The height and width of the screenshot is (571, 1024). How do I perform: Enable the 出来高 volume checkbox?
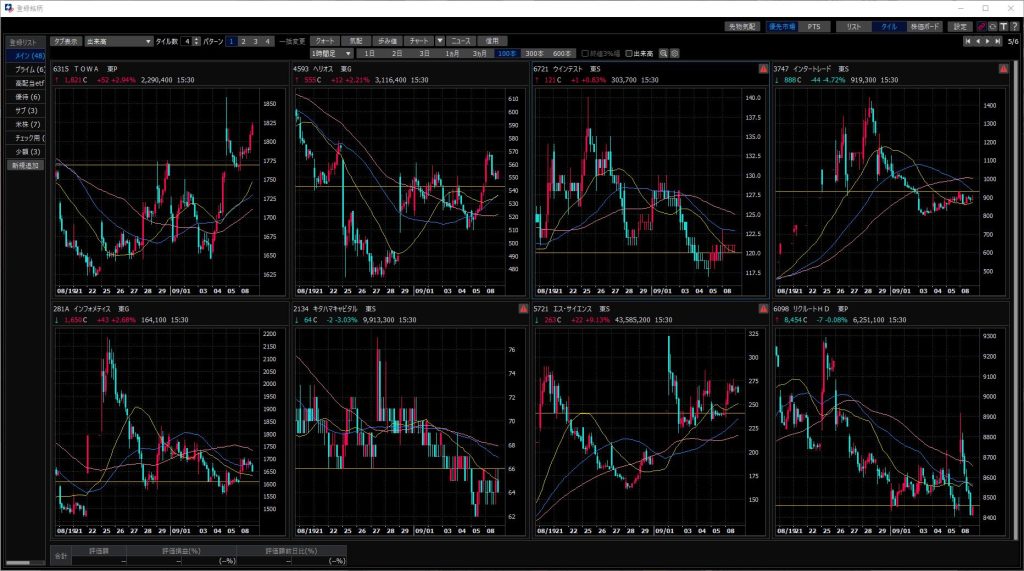tap(630, 53)
